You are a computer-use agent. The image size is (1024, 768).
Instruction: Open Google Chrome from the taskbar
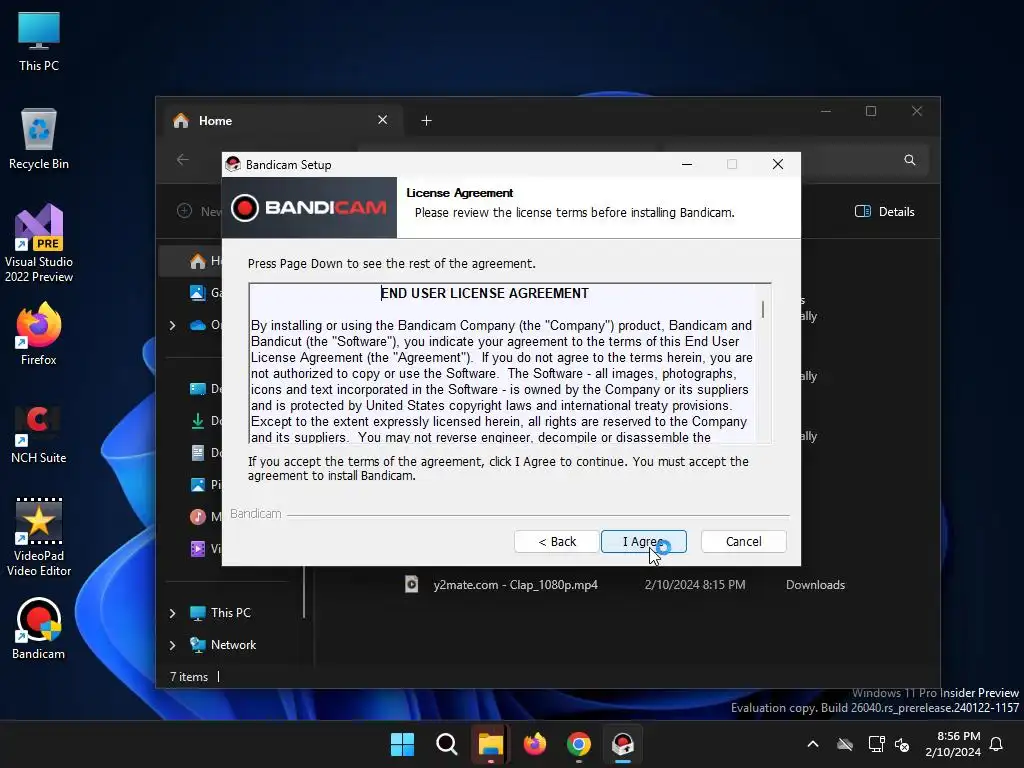coord(579,744)
